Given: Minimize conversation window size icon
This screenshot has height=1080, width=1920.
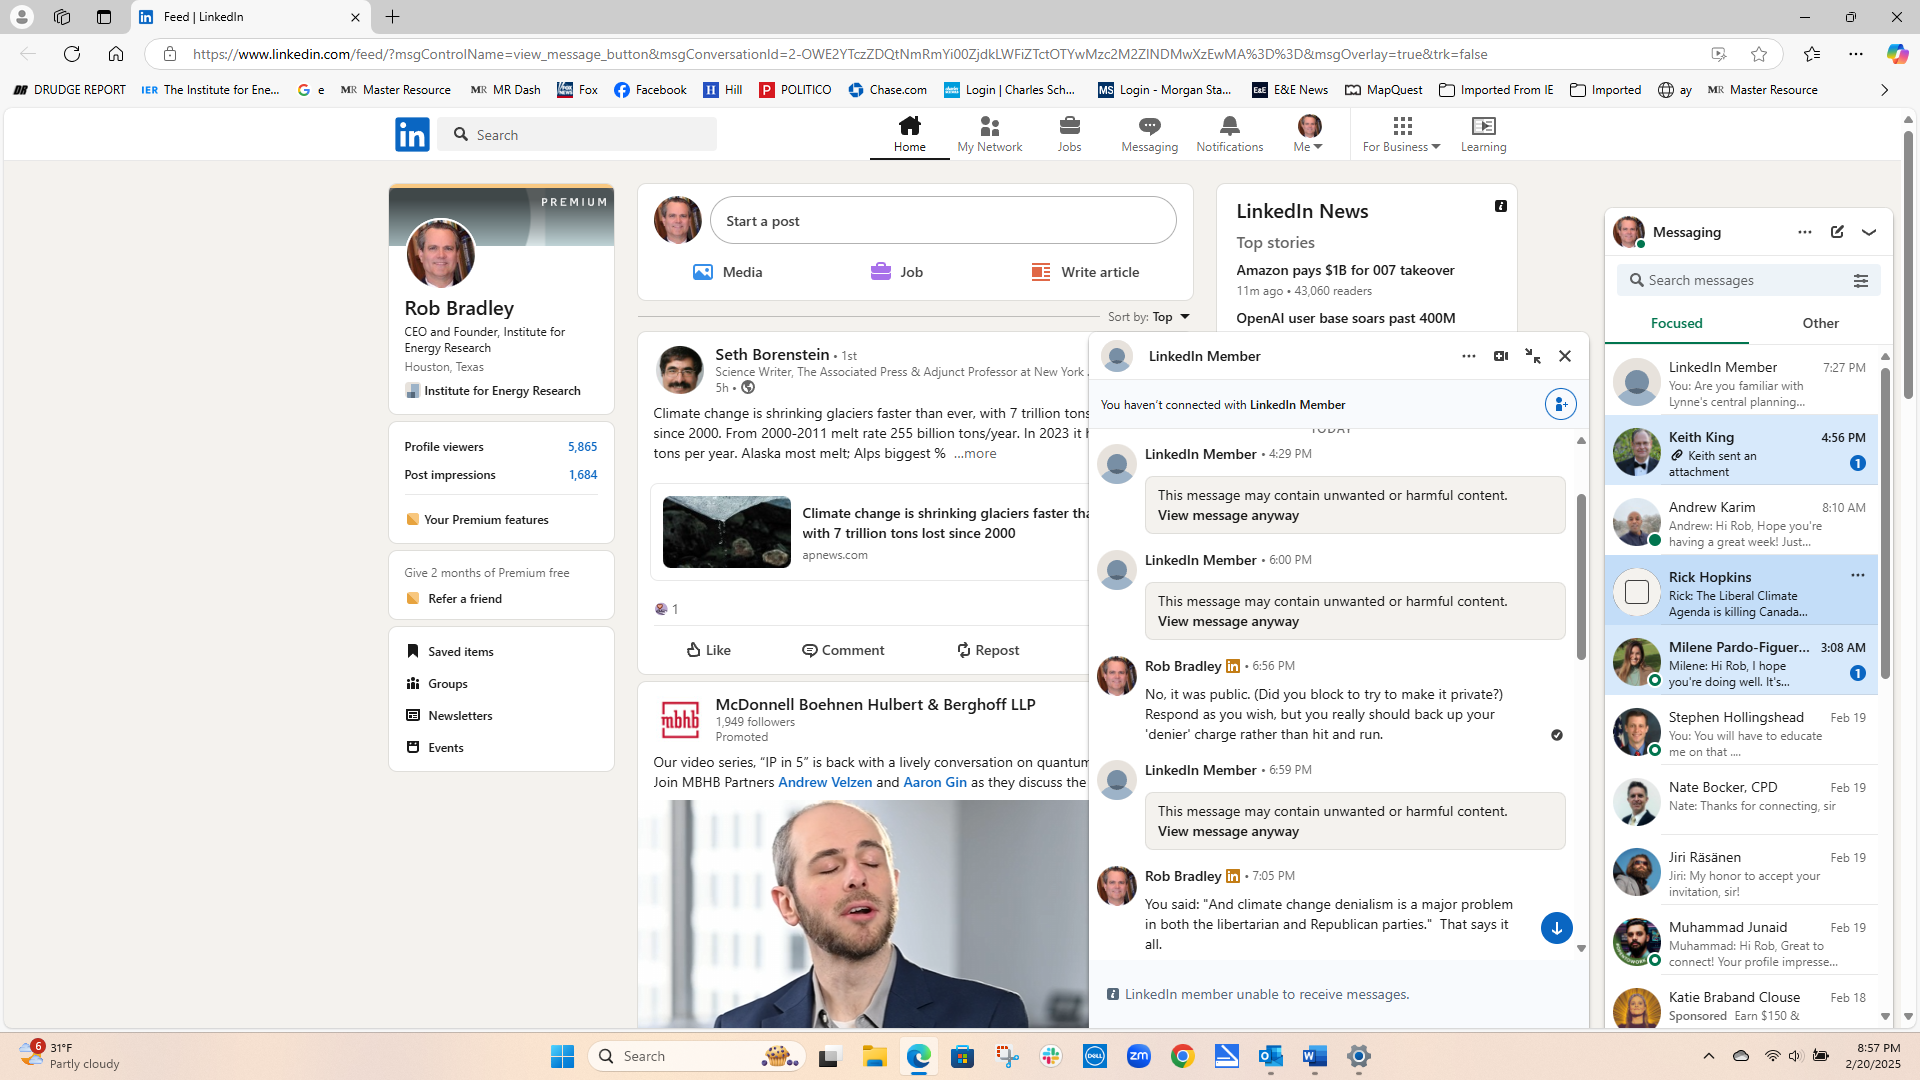Looking at the screenshot, I should pos(1533,356).
